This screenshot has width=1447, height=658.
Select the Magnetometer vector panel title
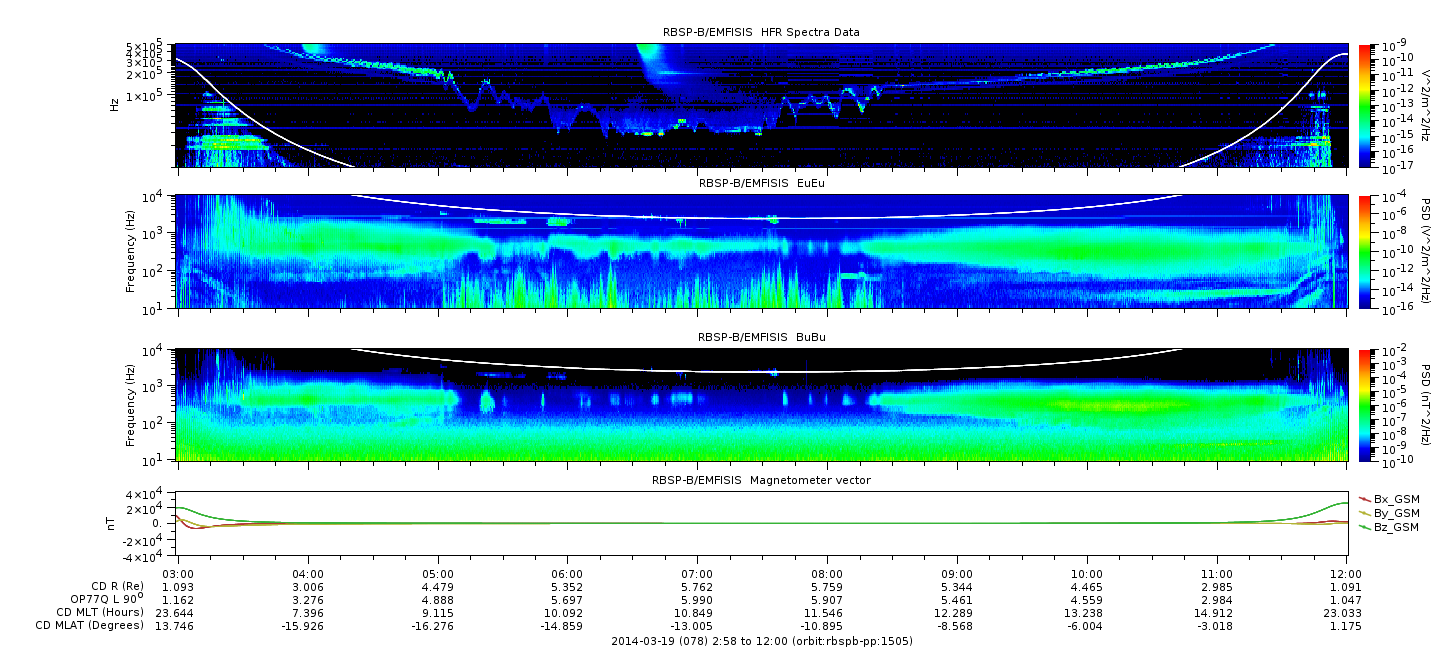tap(761, 480)
